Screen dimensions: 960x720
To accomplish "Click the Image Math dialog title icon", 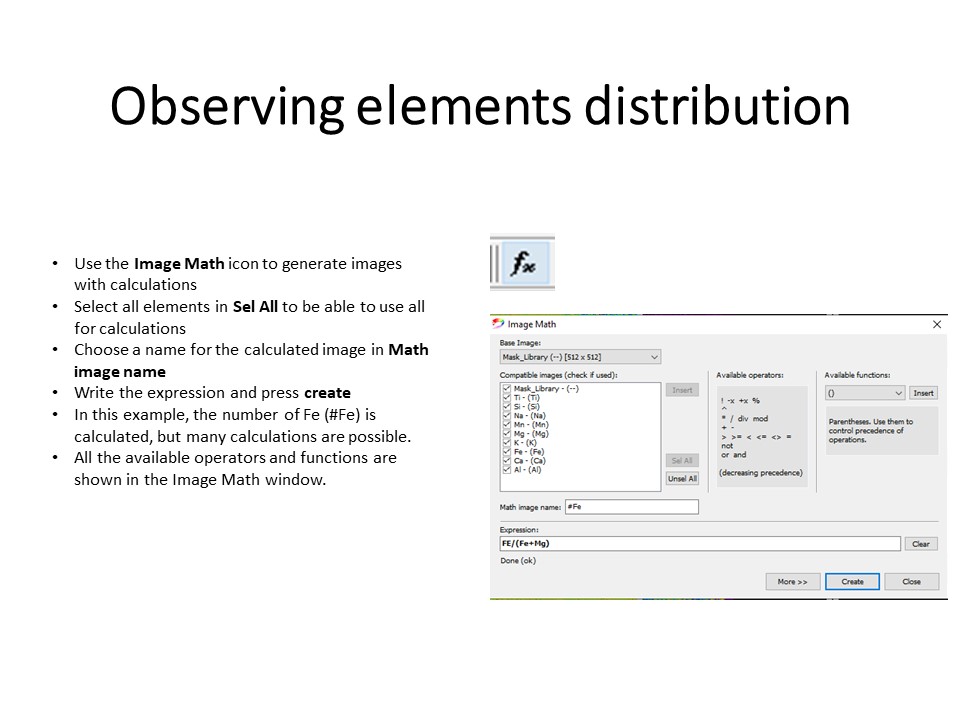I will click(x=499, y=324).
